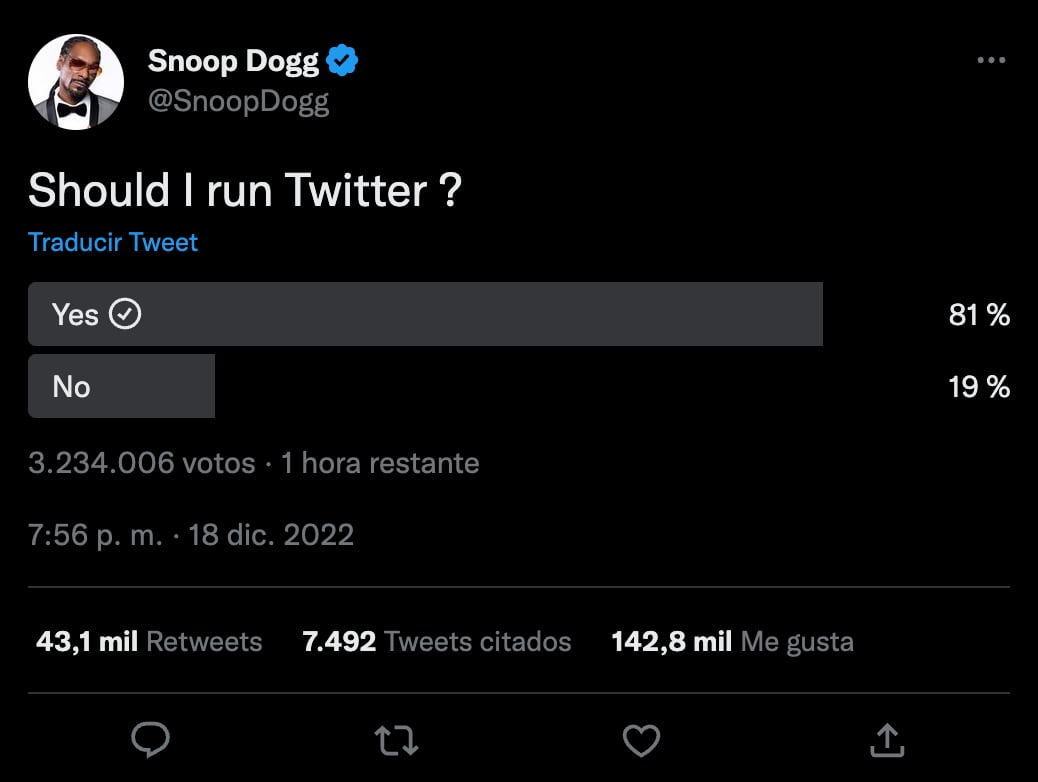This screenshot has height=782, width=1038.
Task: Retweet this poll with the arrows icon
Action: pyautogui.click(x=396, y=741)
